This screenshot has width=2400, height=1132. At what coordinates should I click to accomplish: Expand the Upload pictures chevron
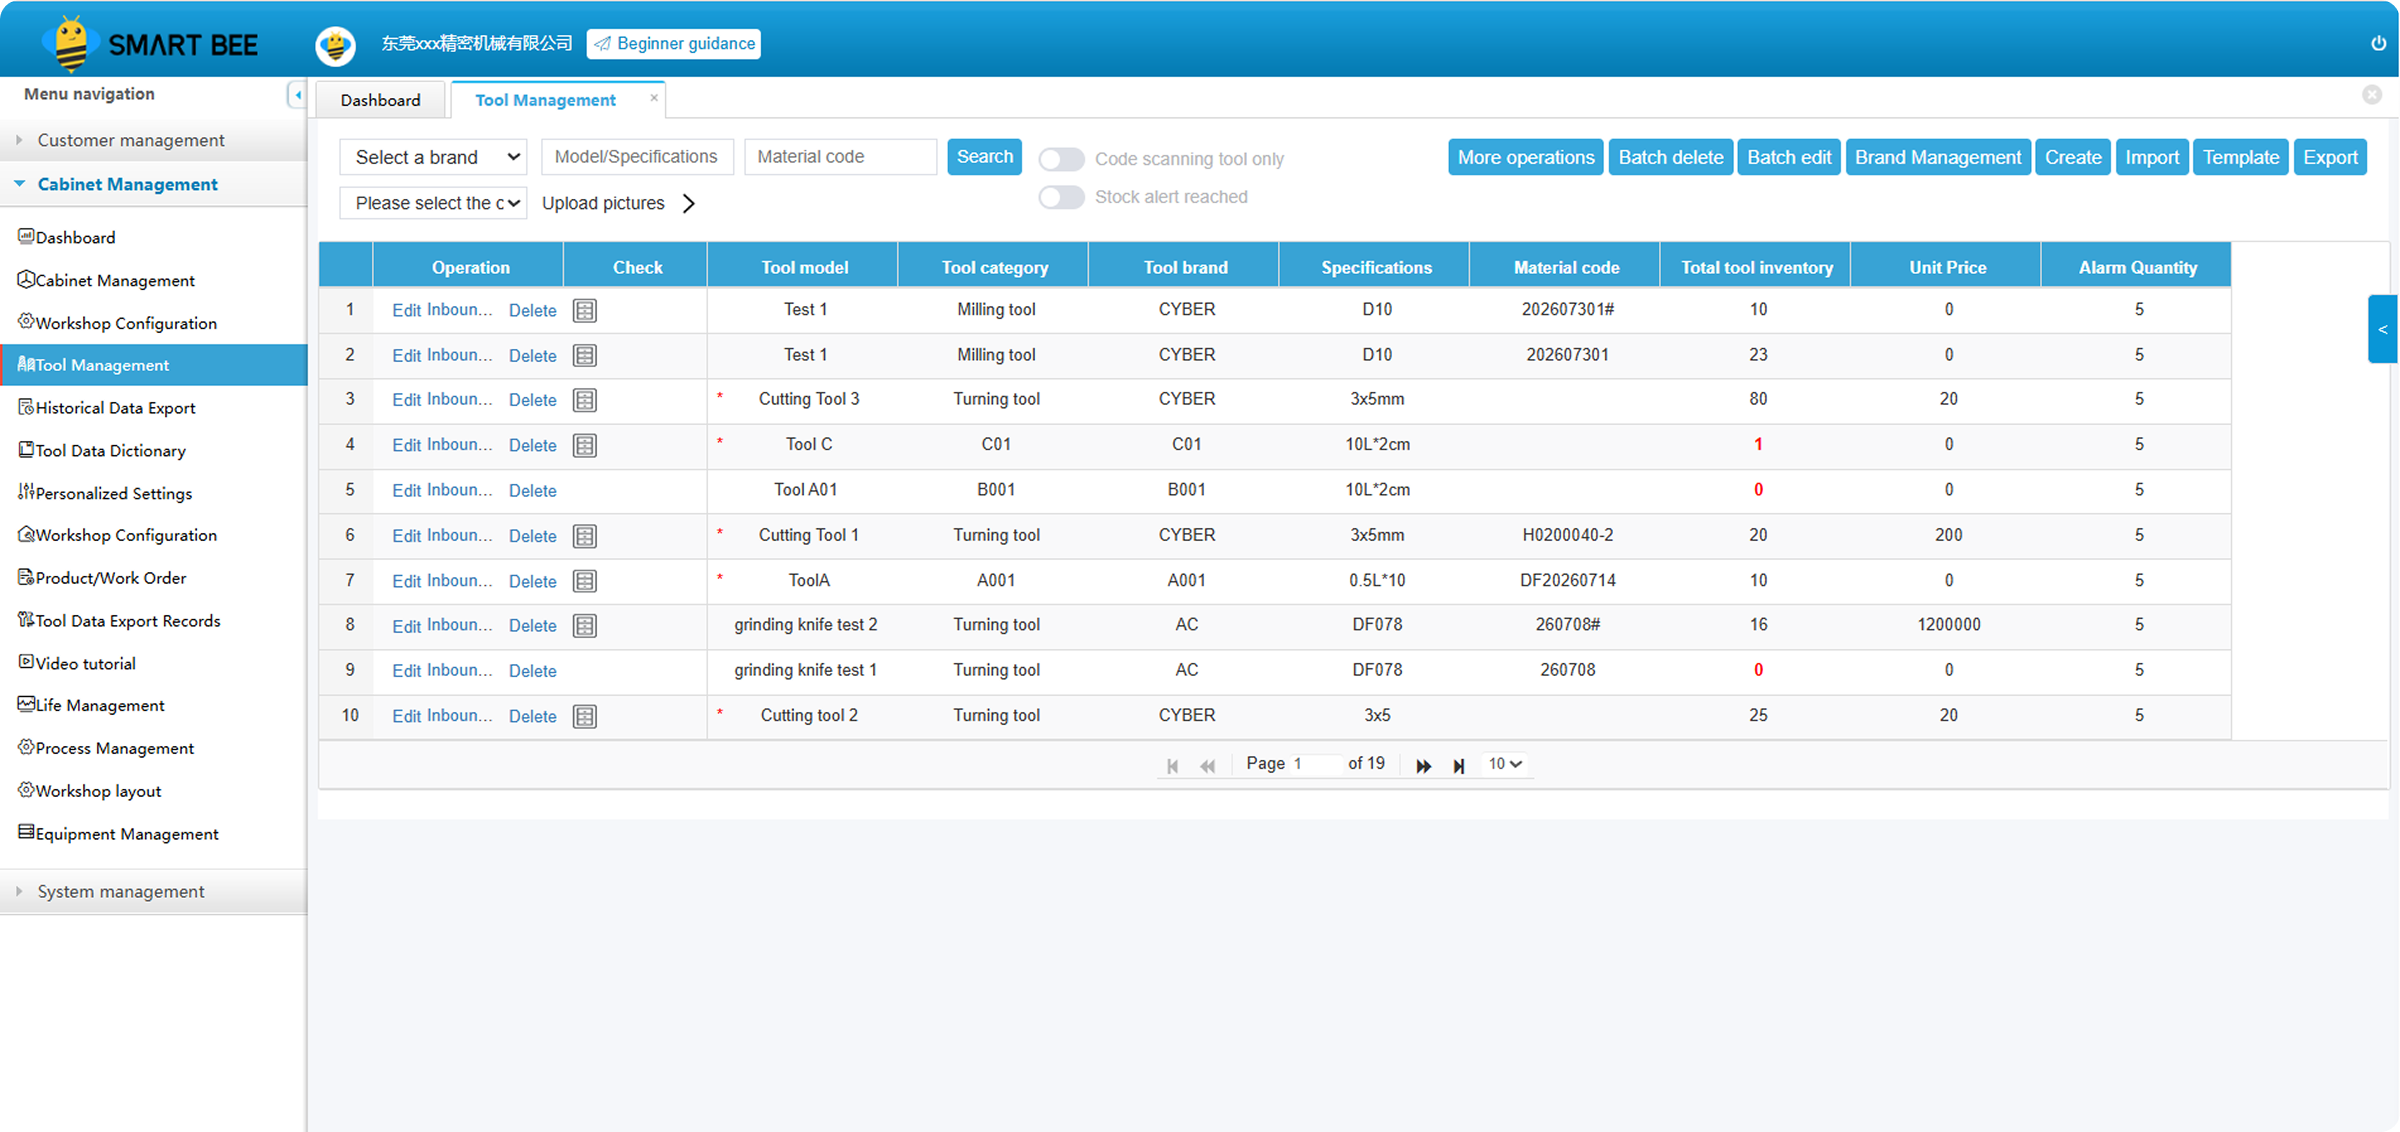pyautogui.click(x=689, y=203)
